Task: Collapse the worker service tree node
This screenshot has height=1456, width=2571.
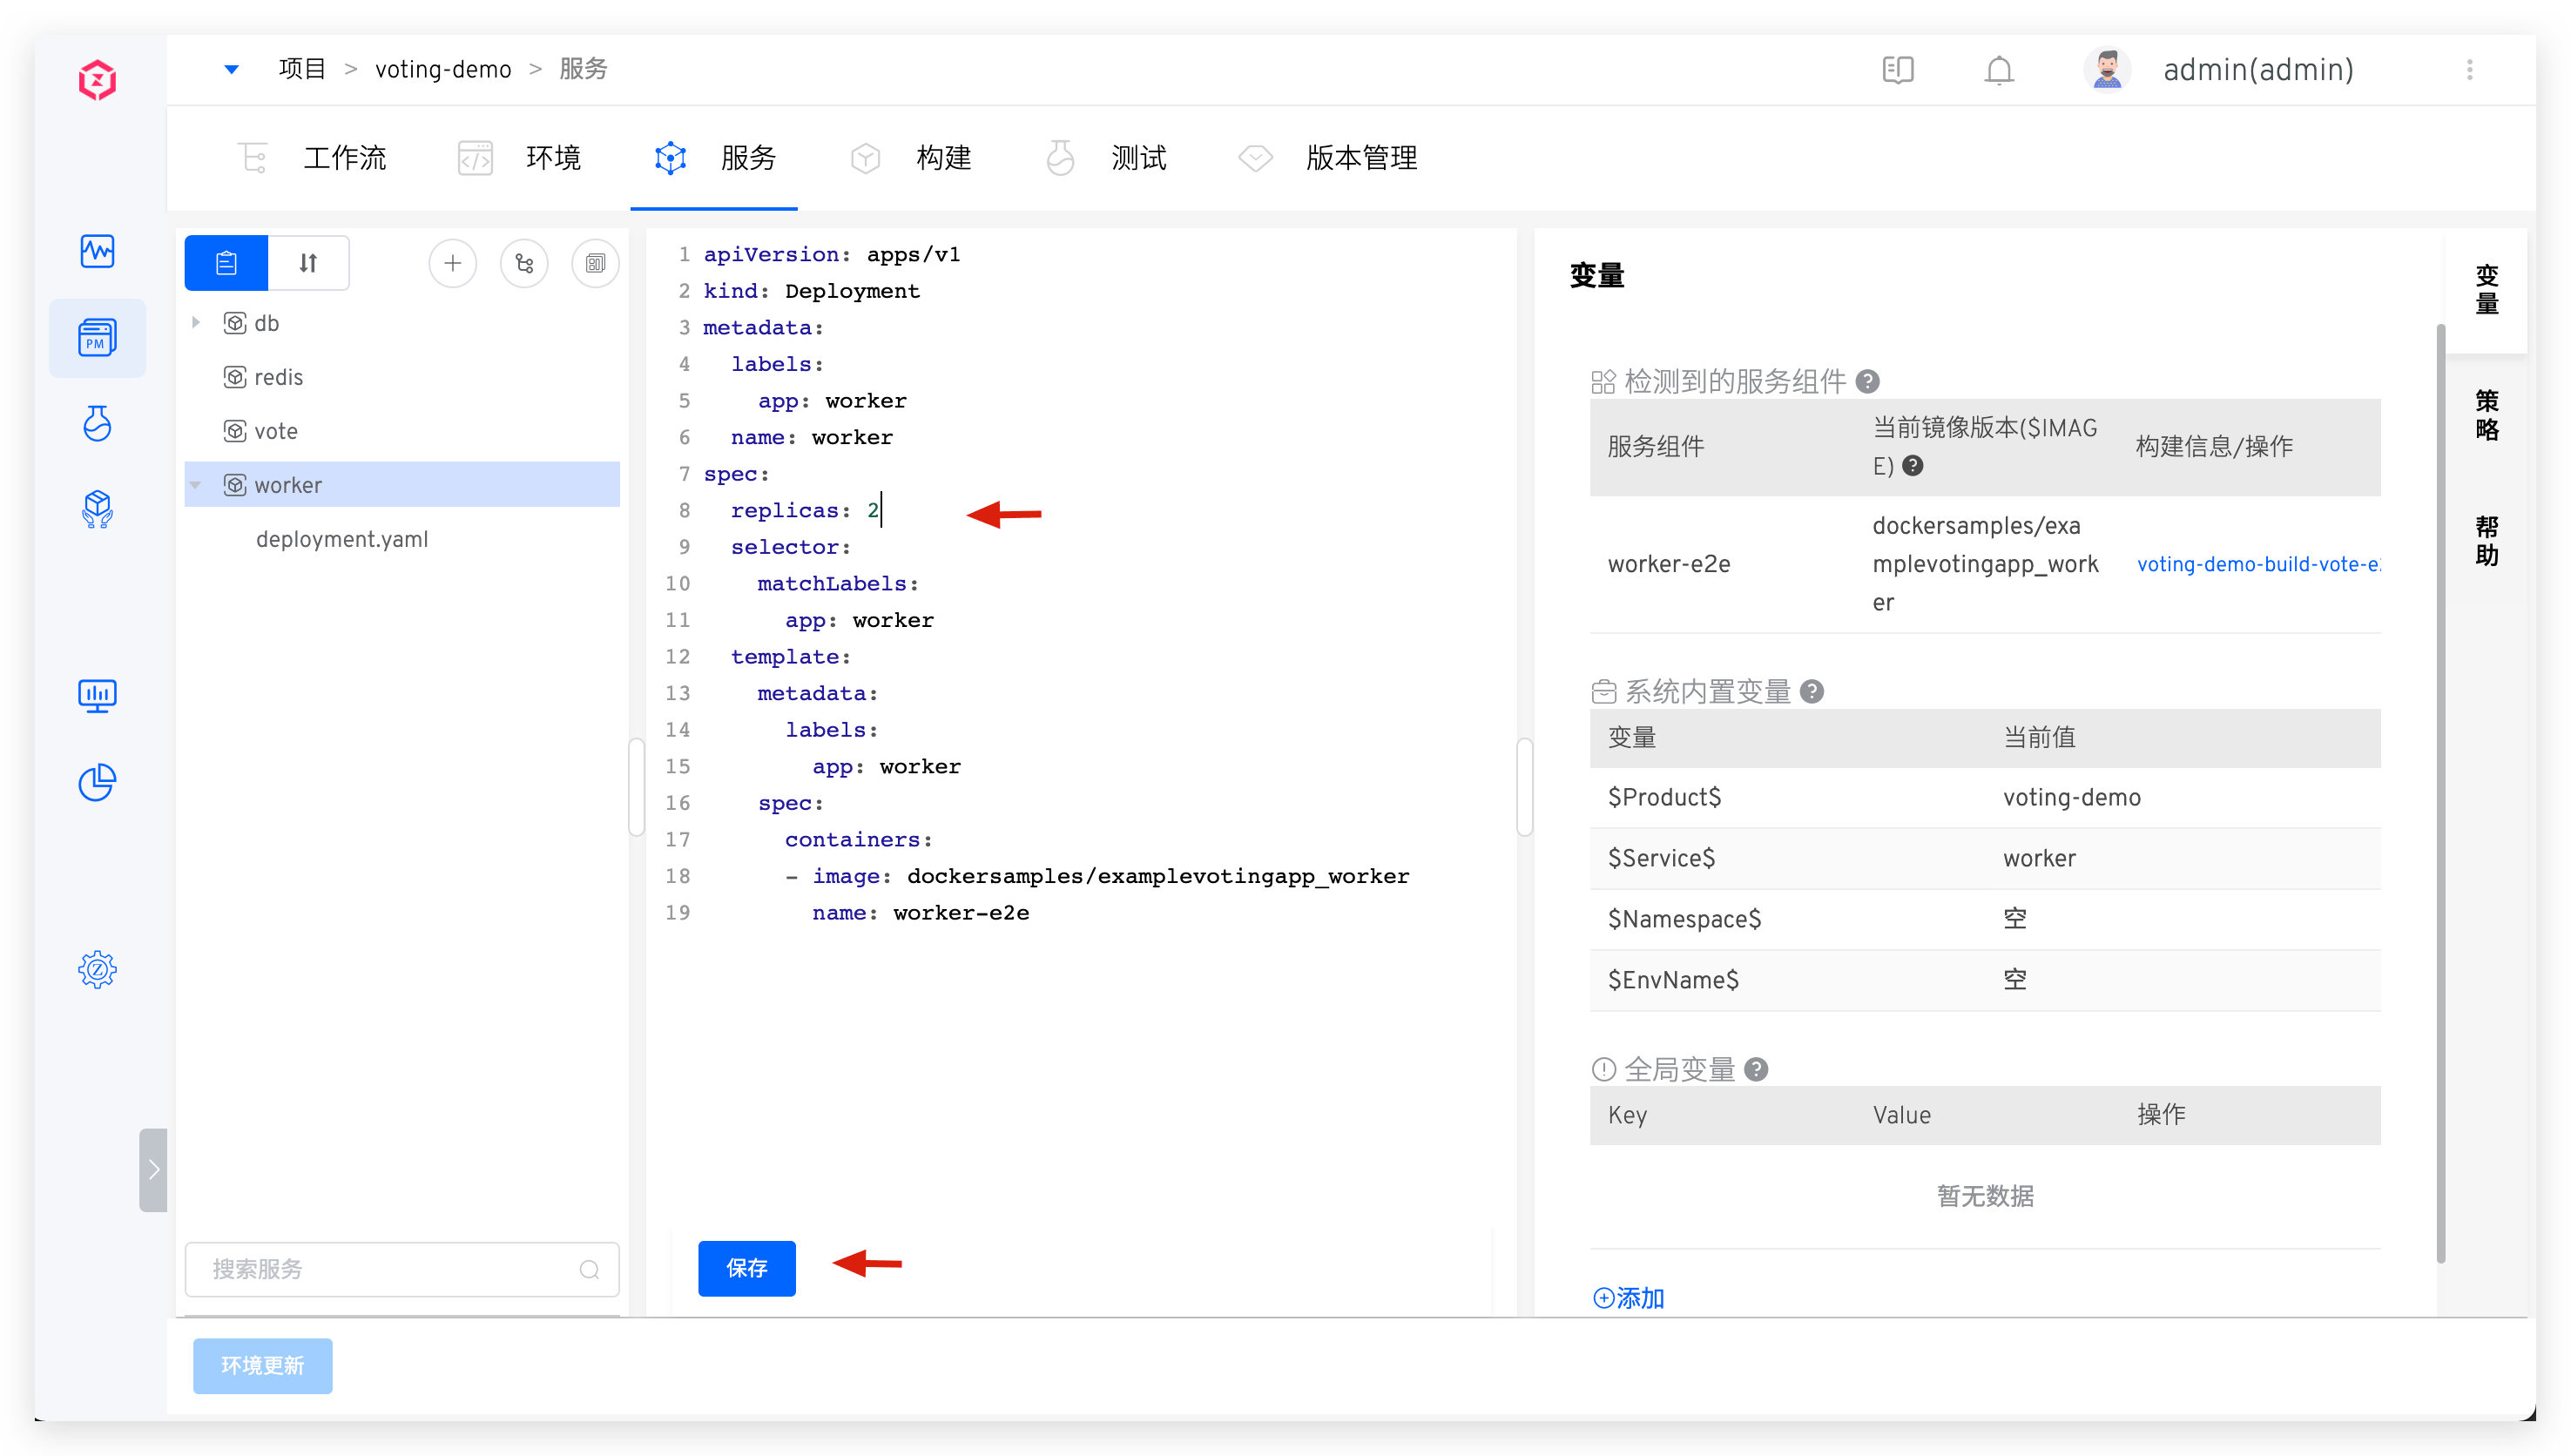Action: click(196, 485)
